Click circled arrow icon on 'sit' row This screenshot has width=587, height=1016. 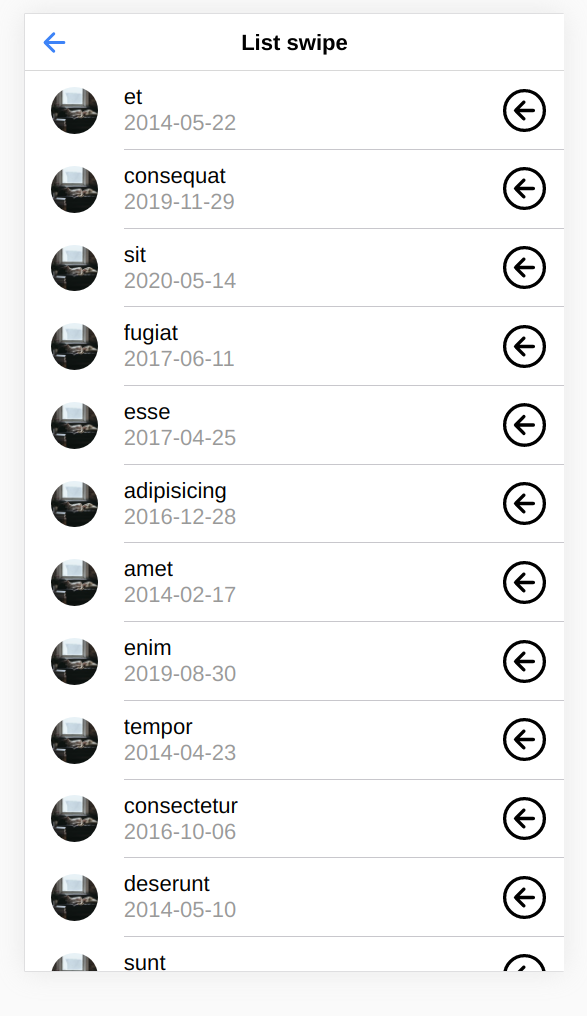[x=524, y=268]
